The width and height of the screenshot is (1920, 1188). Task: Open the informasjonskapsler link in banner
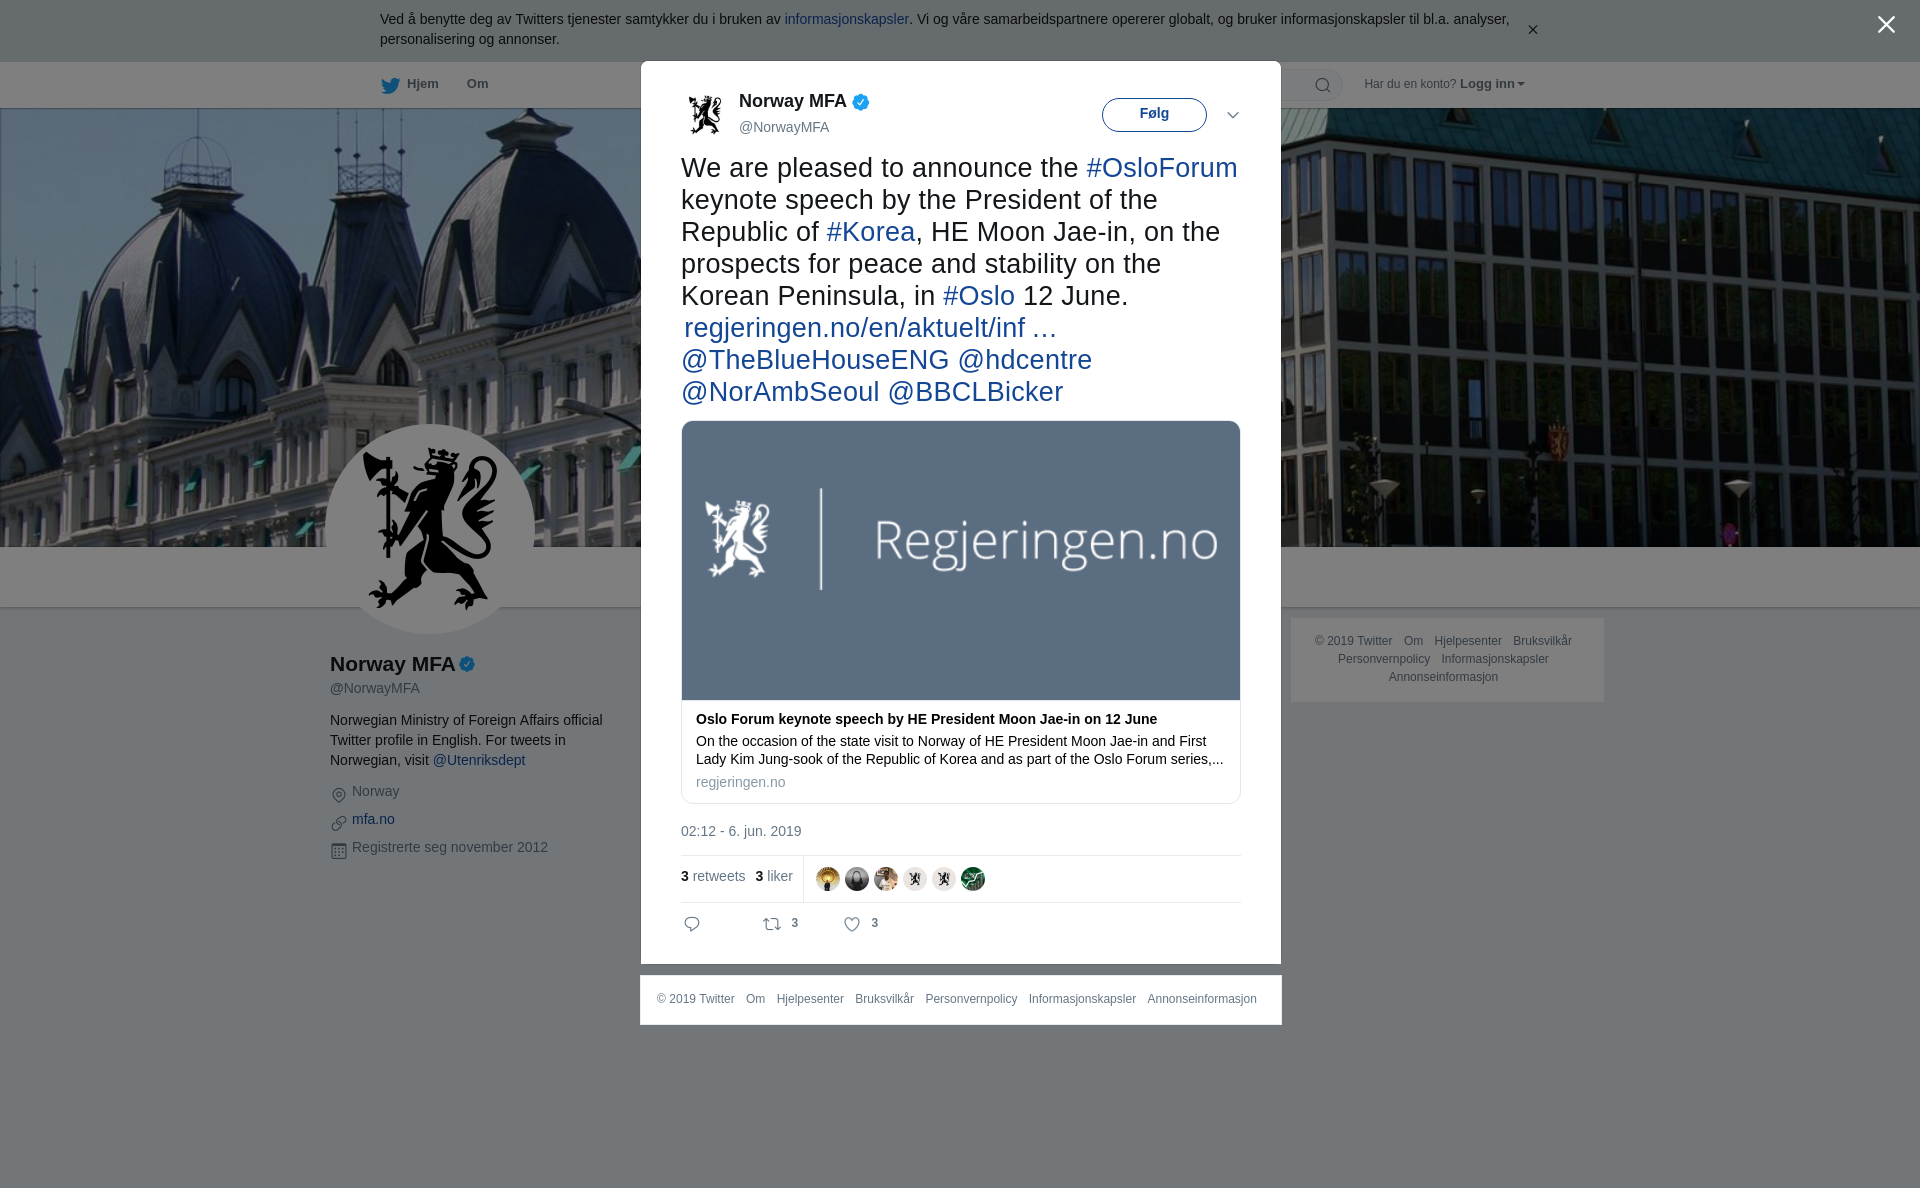(x=846, y=19)
